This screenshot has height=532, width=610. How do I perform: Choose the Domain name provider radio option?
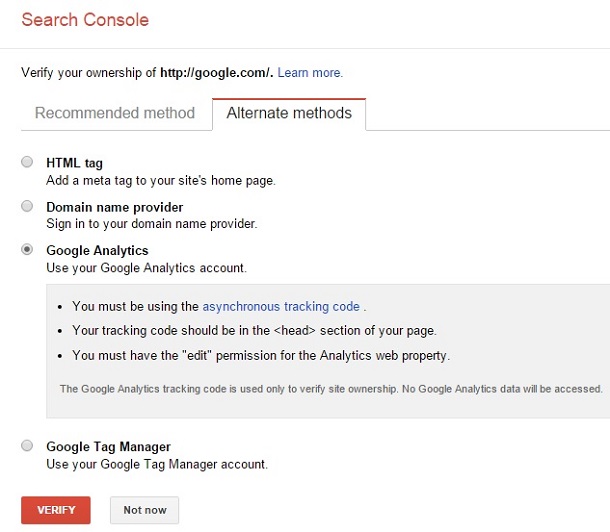(x=27, y=206)
